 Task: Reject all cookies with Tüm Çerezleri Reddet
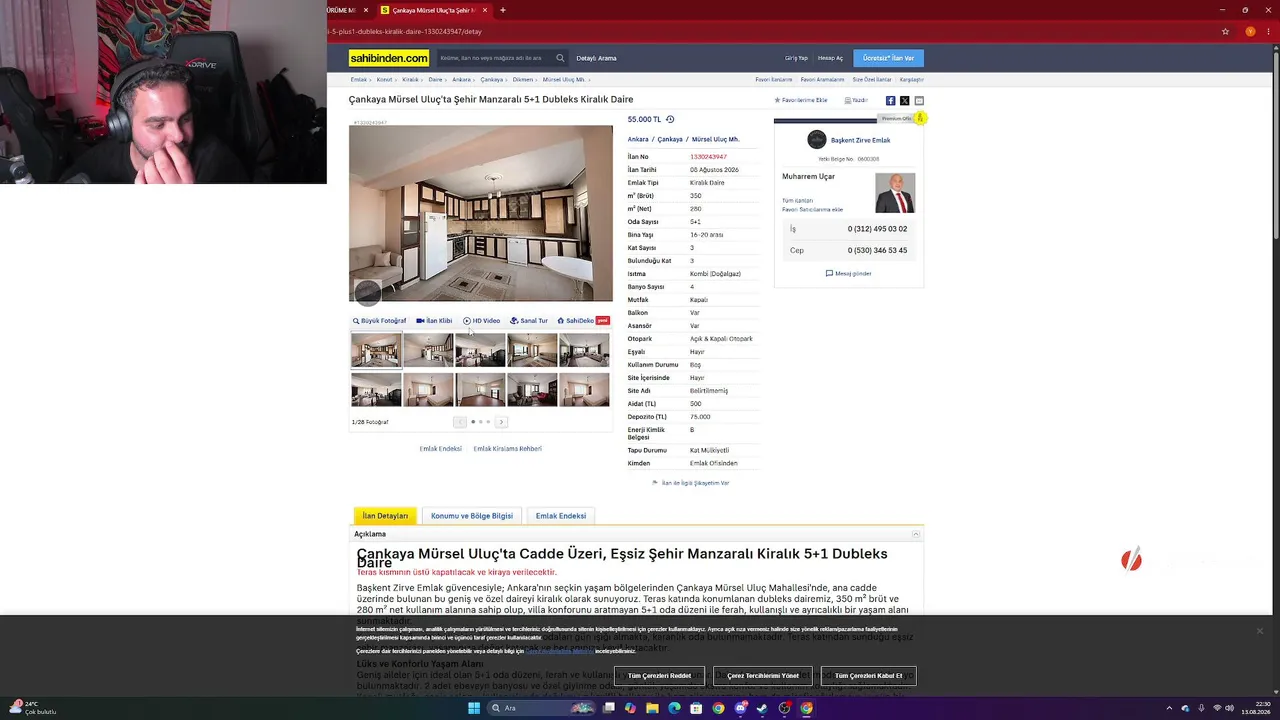click(660, 676)
